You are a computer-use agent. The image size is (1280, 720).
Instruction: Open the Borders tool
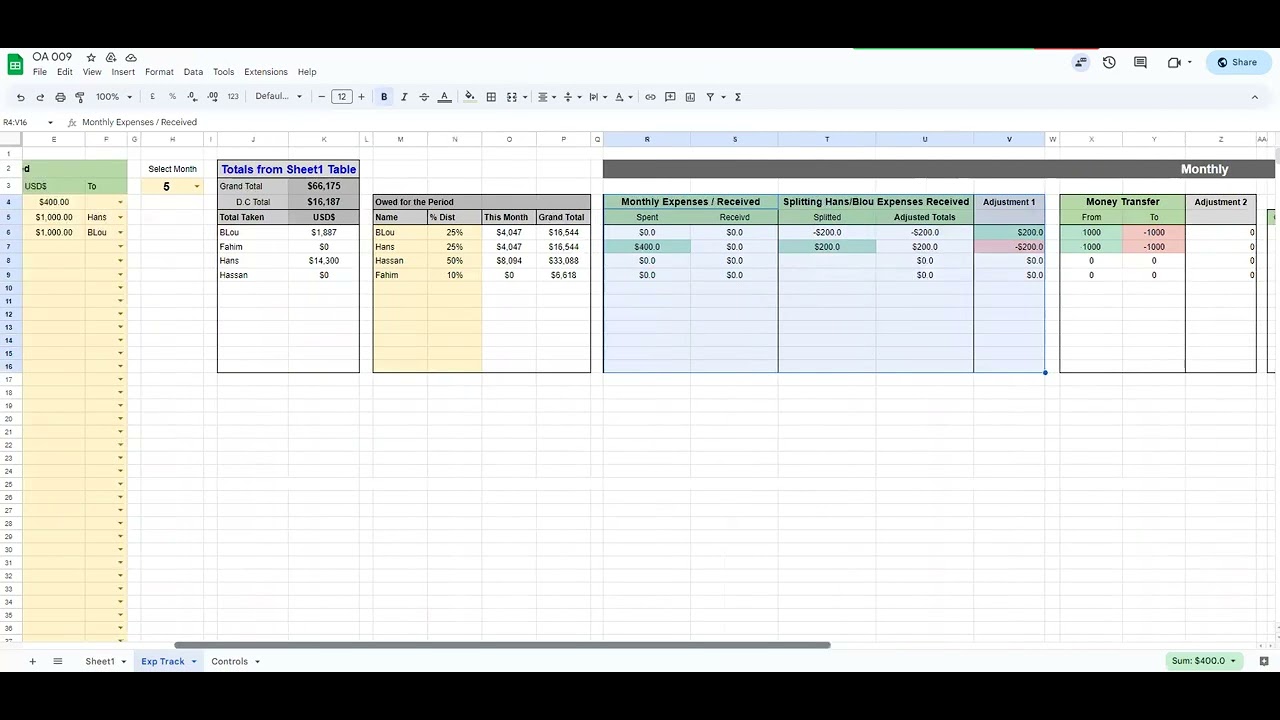(x=491, y=97)
